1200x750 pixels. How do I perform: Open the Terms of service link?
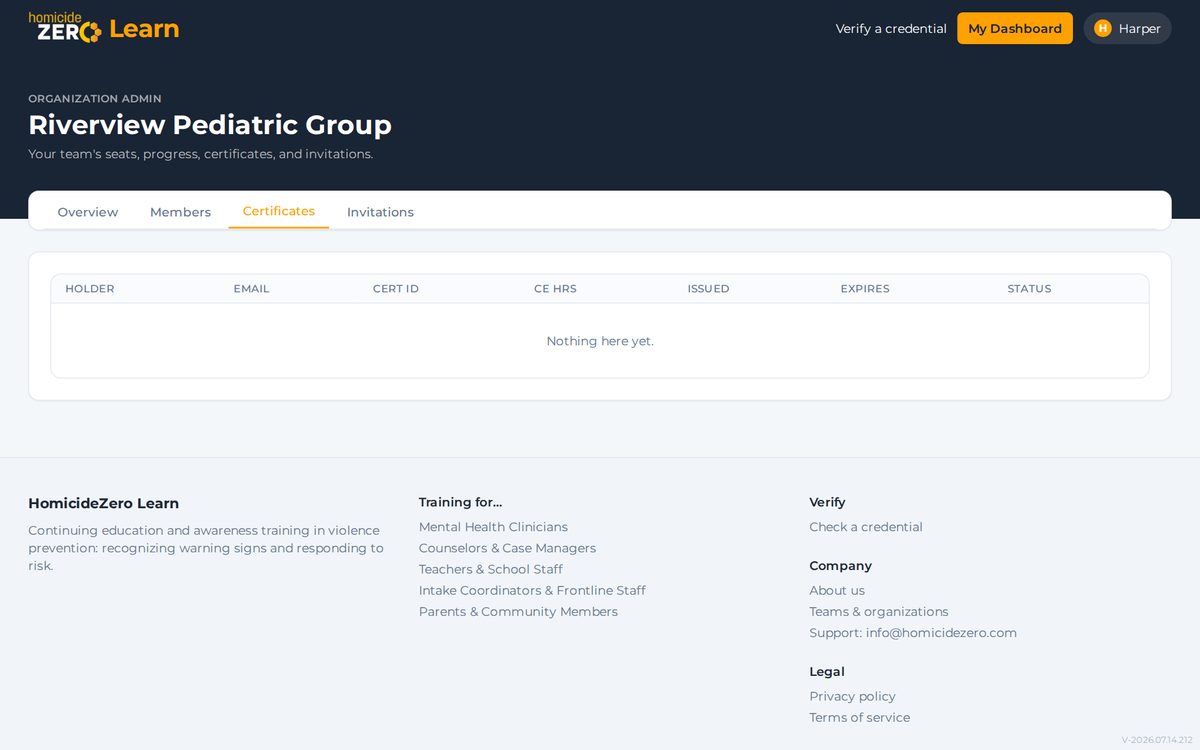[860, 717]
